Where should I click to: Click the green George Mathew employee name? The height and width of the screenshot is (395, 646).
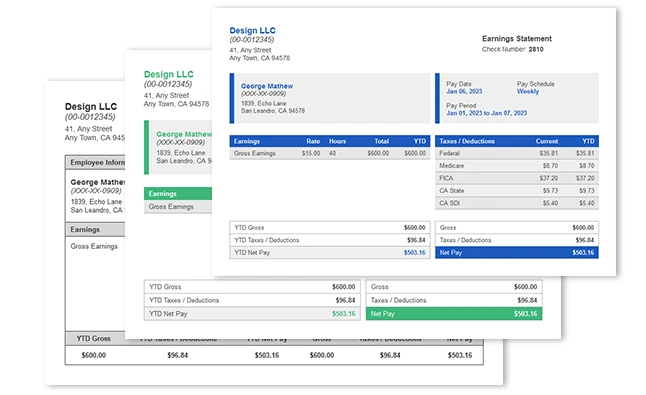pos(184,134)
